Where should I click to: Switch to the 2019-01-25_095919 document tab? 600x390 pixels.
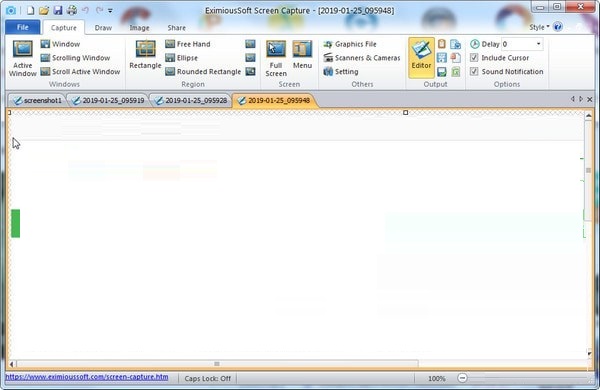(109, 101)
